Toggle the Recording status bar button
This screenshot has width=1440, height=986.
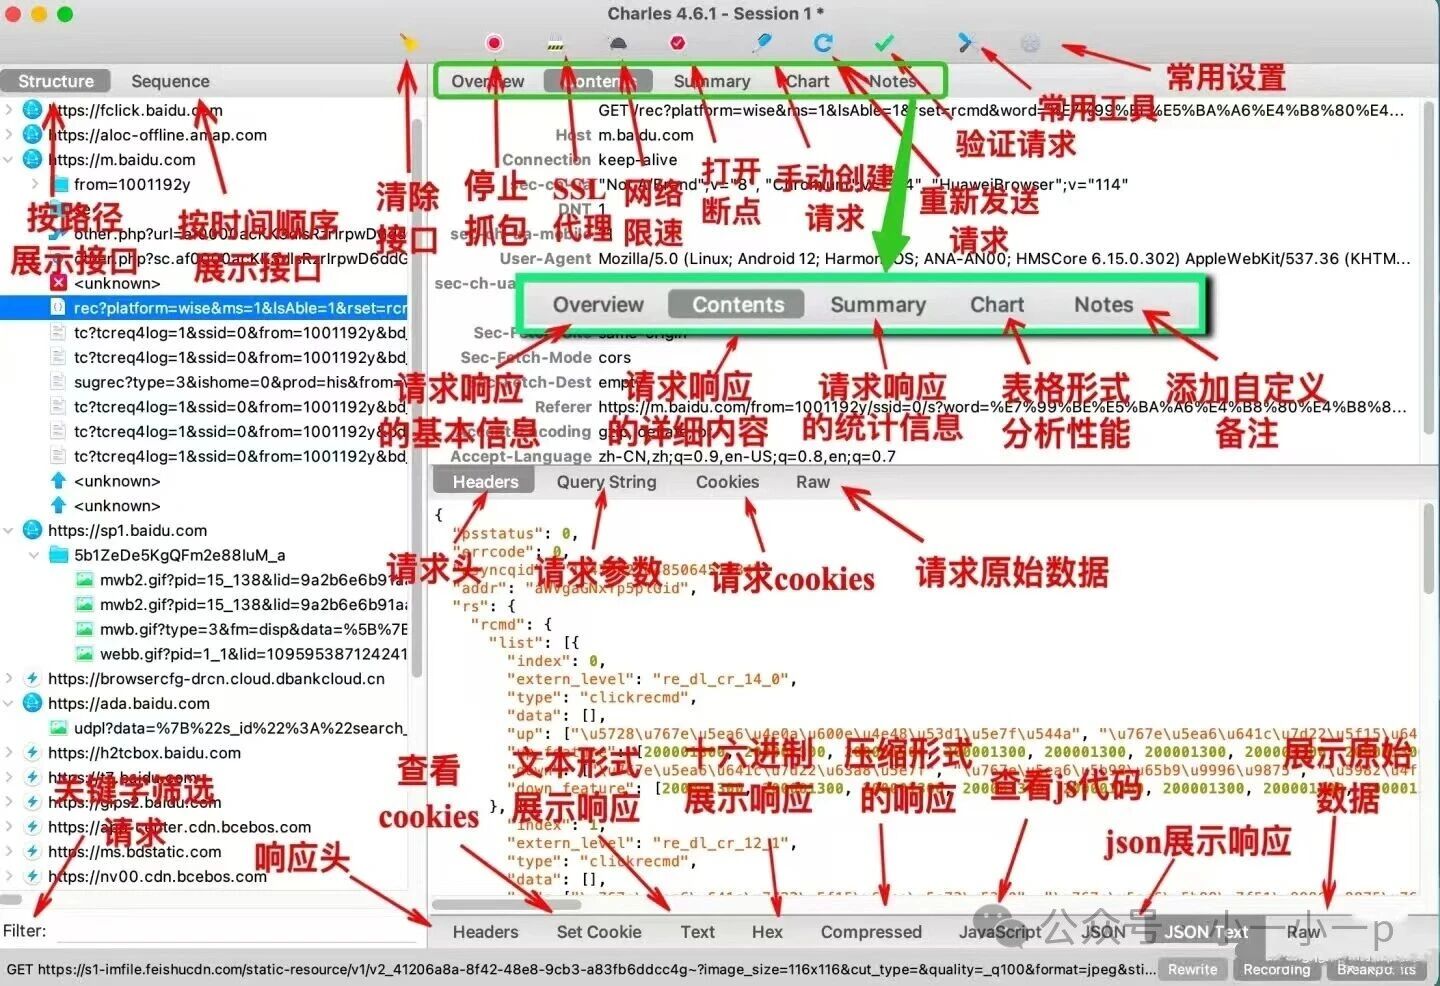point(1276,969)
